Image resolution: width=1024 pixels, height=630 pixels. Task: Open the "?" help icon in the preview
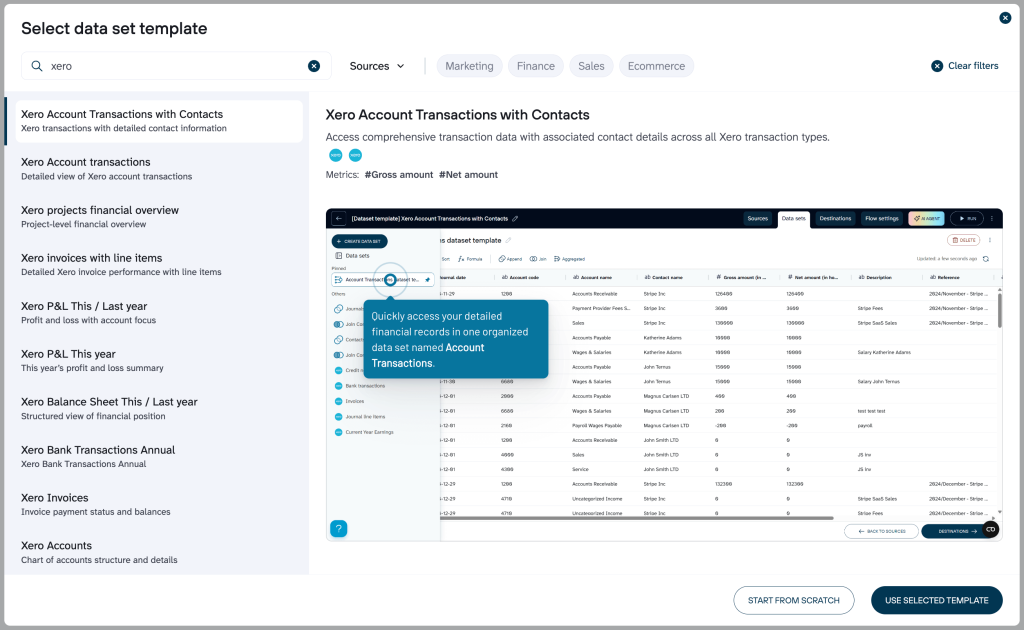pyautogui.click(x=338, y=528)
